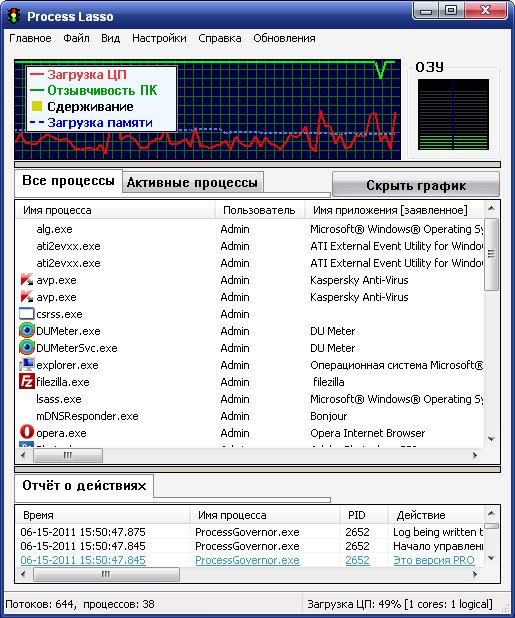Click the Process Lasso traffic light title icon

point(14,16)
